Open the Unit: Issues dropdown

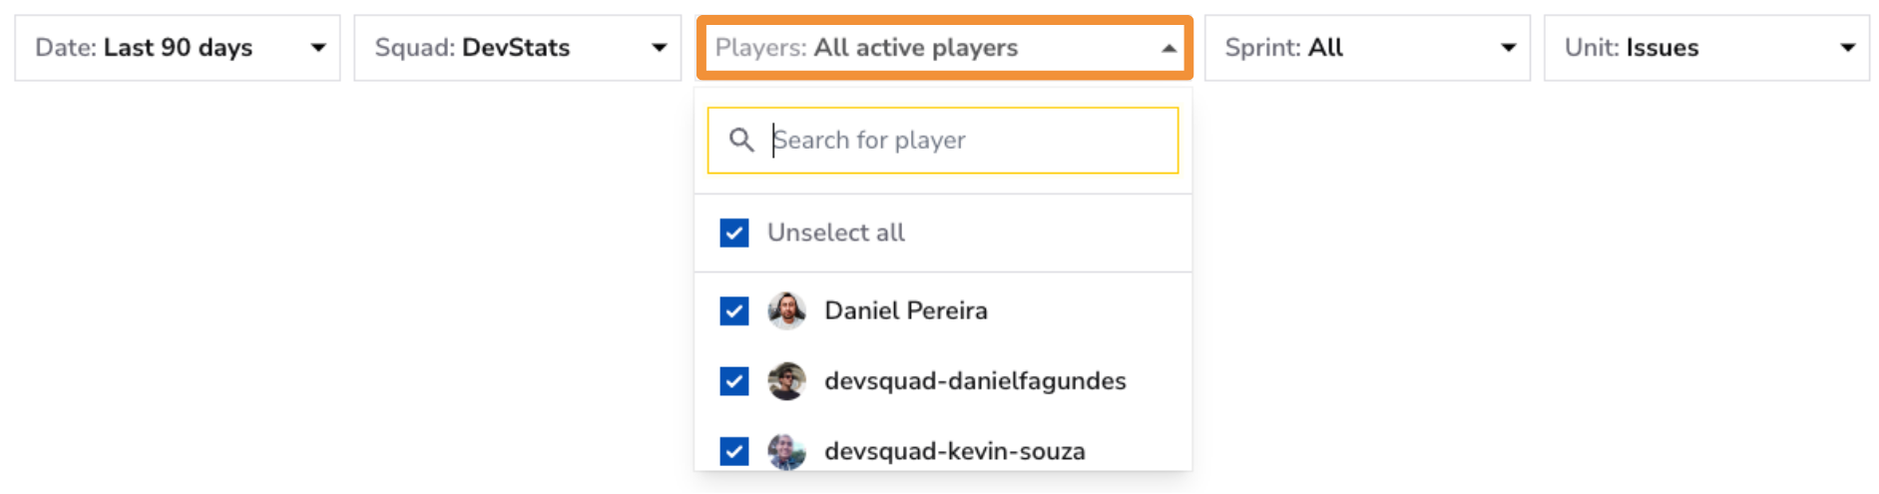(1707, 48)
